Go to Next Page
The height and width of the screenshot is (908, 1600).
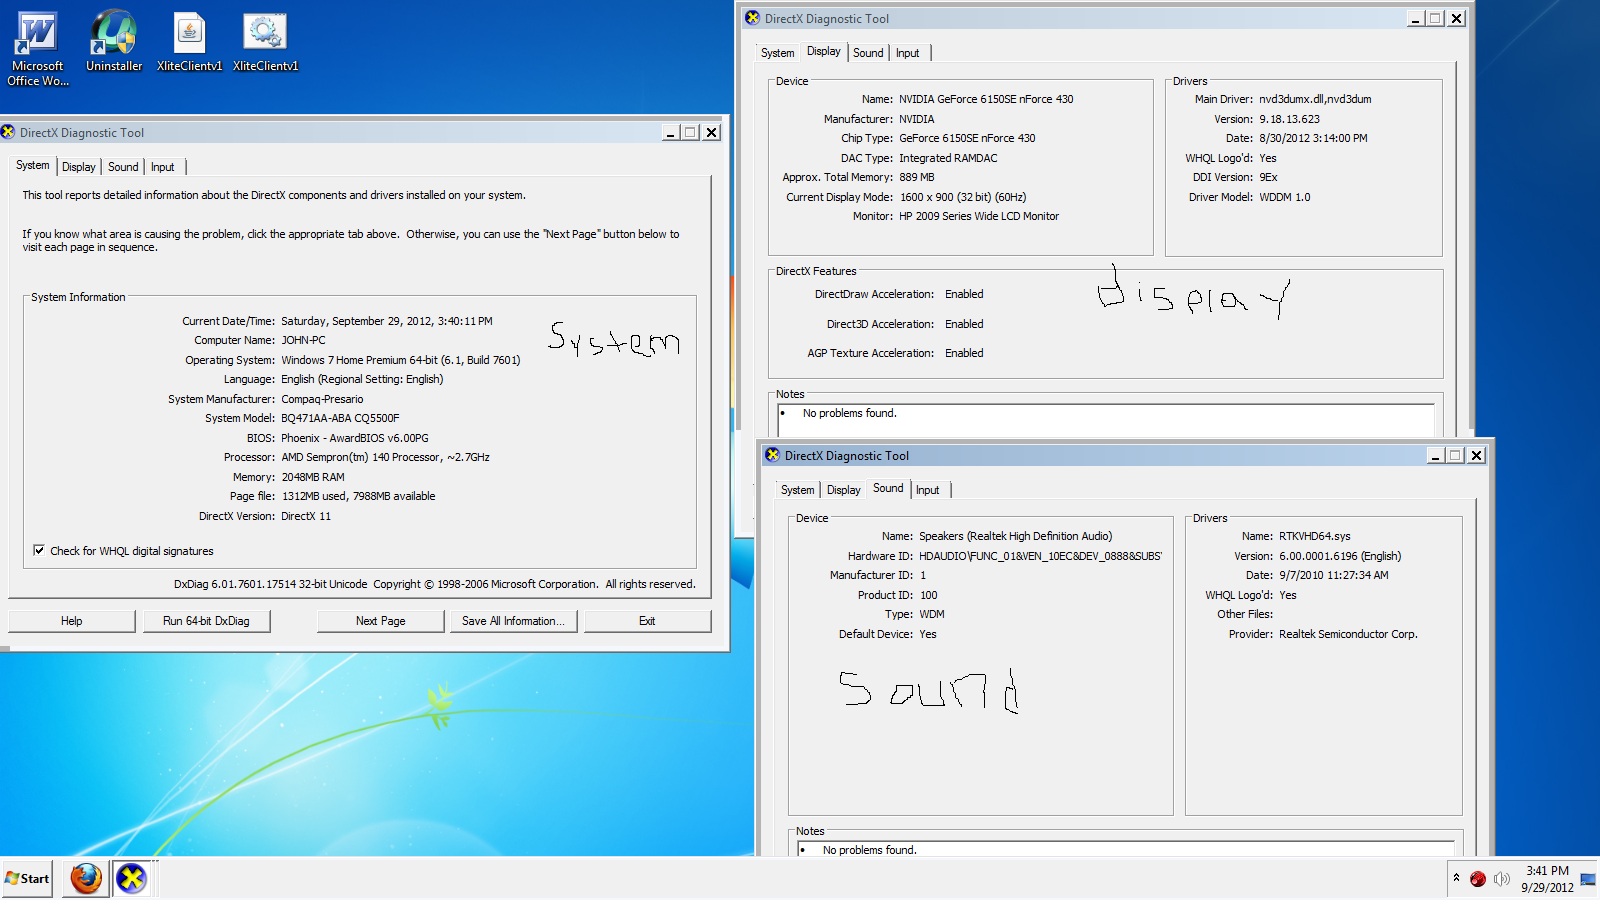381,621
